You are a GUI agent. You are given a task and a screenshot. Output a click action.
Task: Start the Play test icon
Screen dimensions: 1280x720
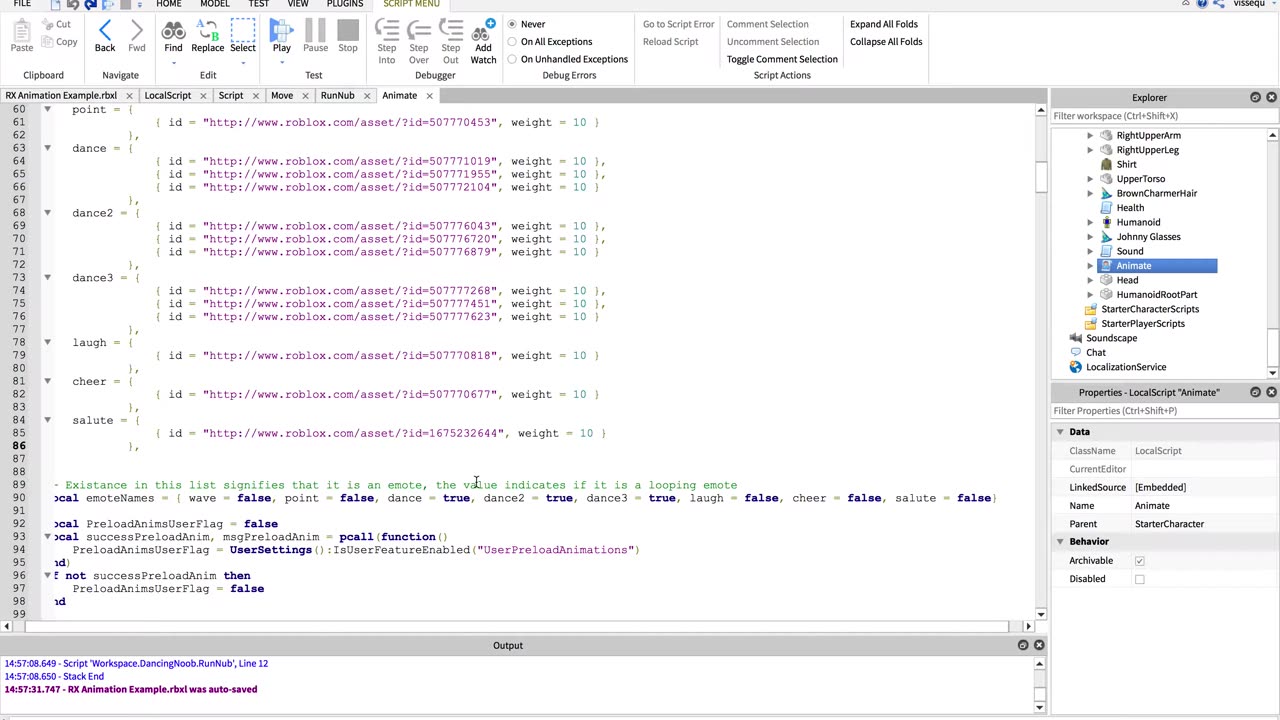click(282, 30)
